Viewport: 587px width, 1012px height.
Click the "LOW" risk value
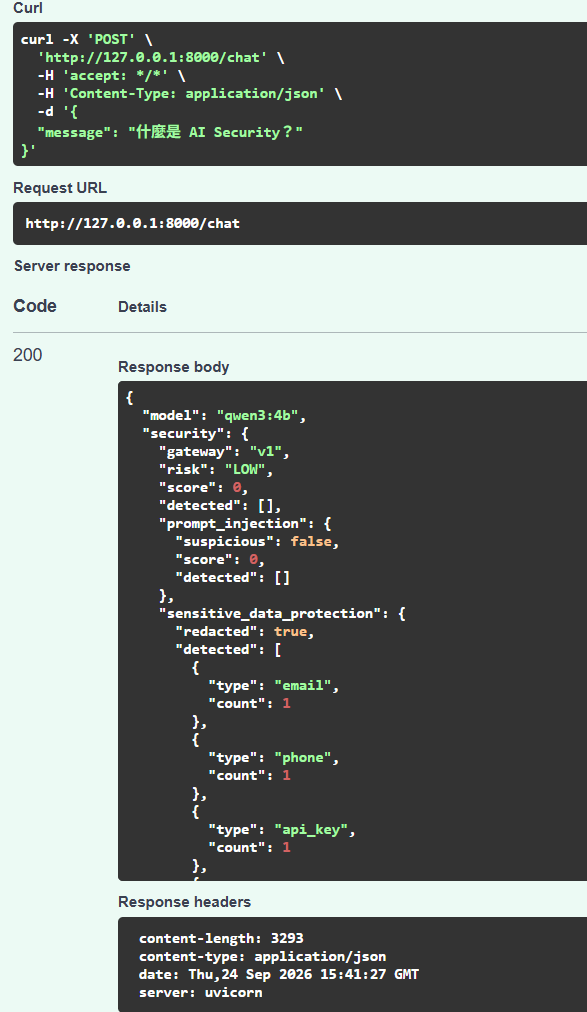pos(245,470)
